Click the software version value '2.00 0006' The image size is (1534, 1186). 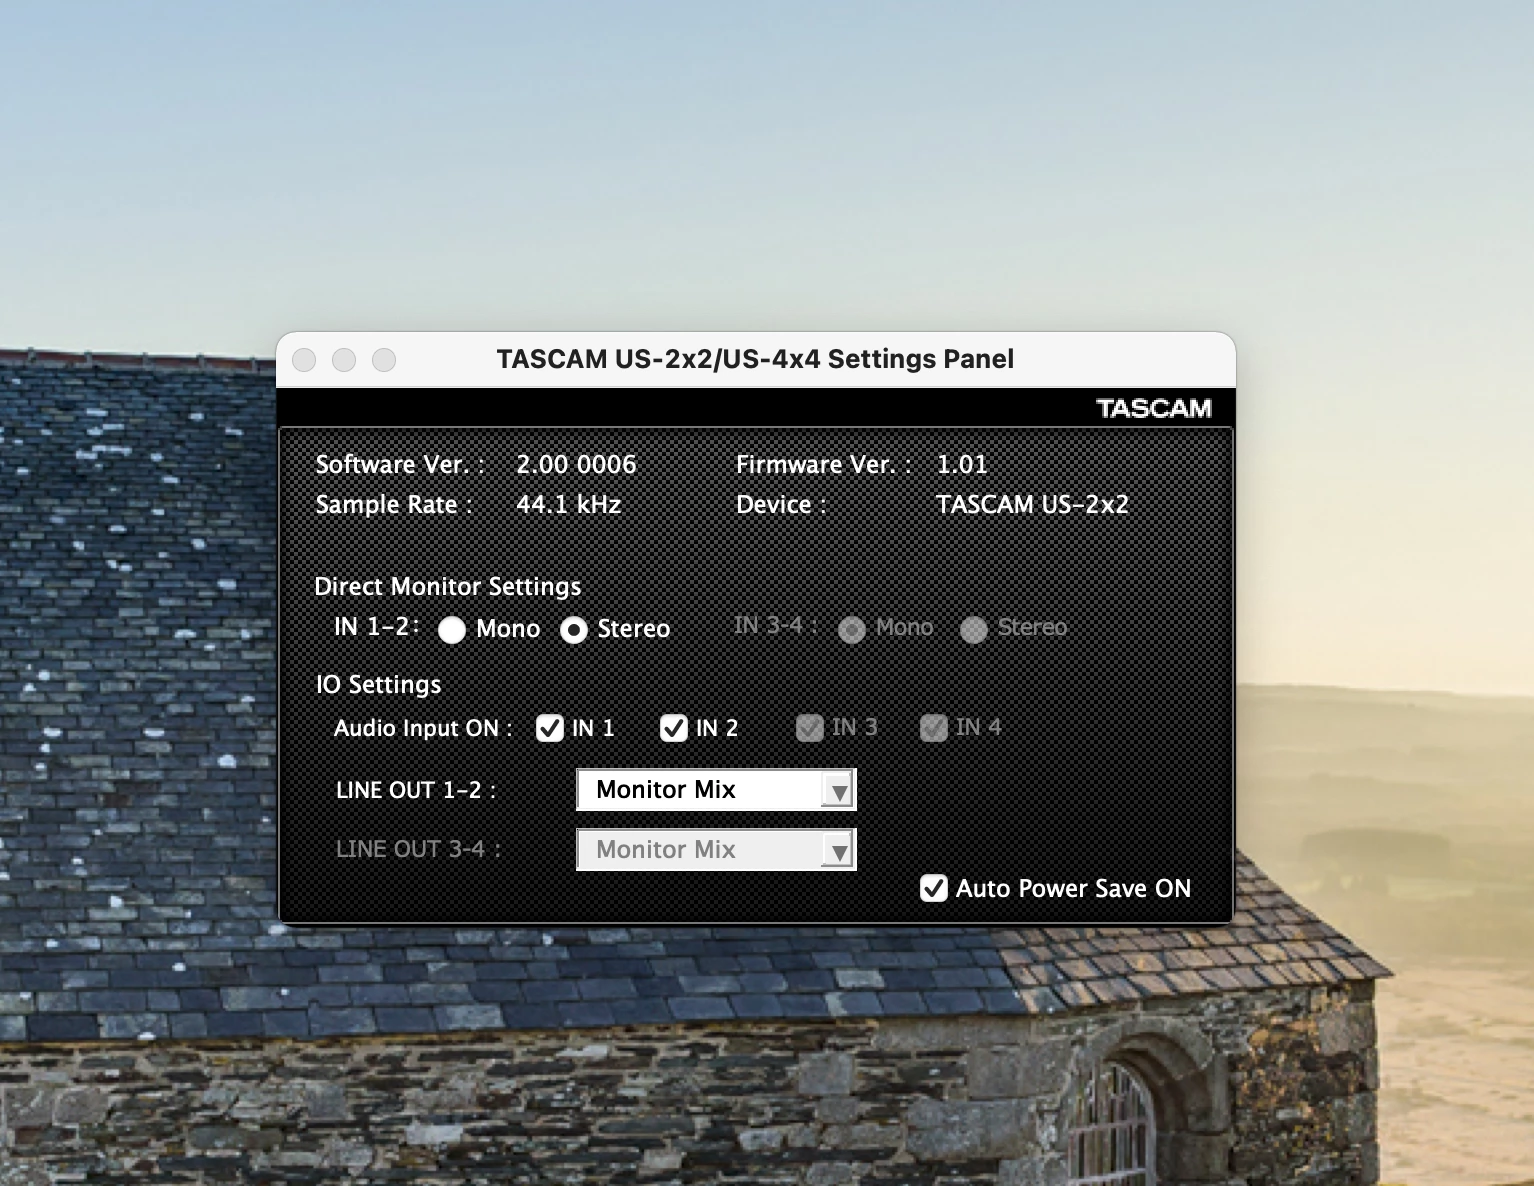[x=576, y=464]
